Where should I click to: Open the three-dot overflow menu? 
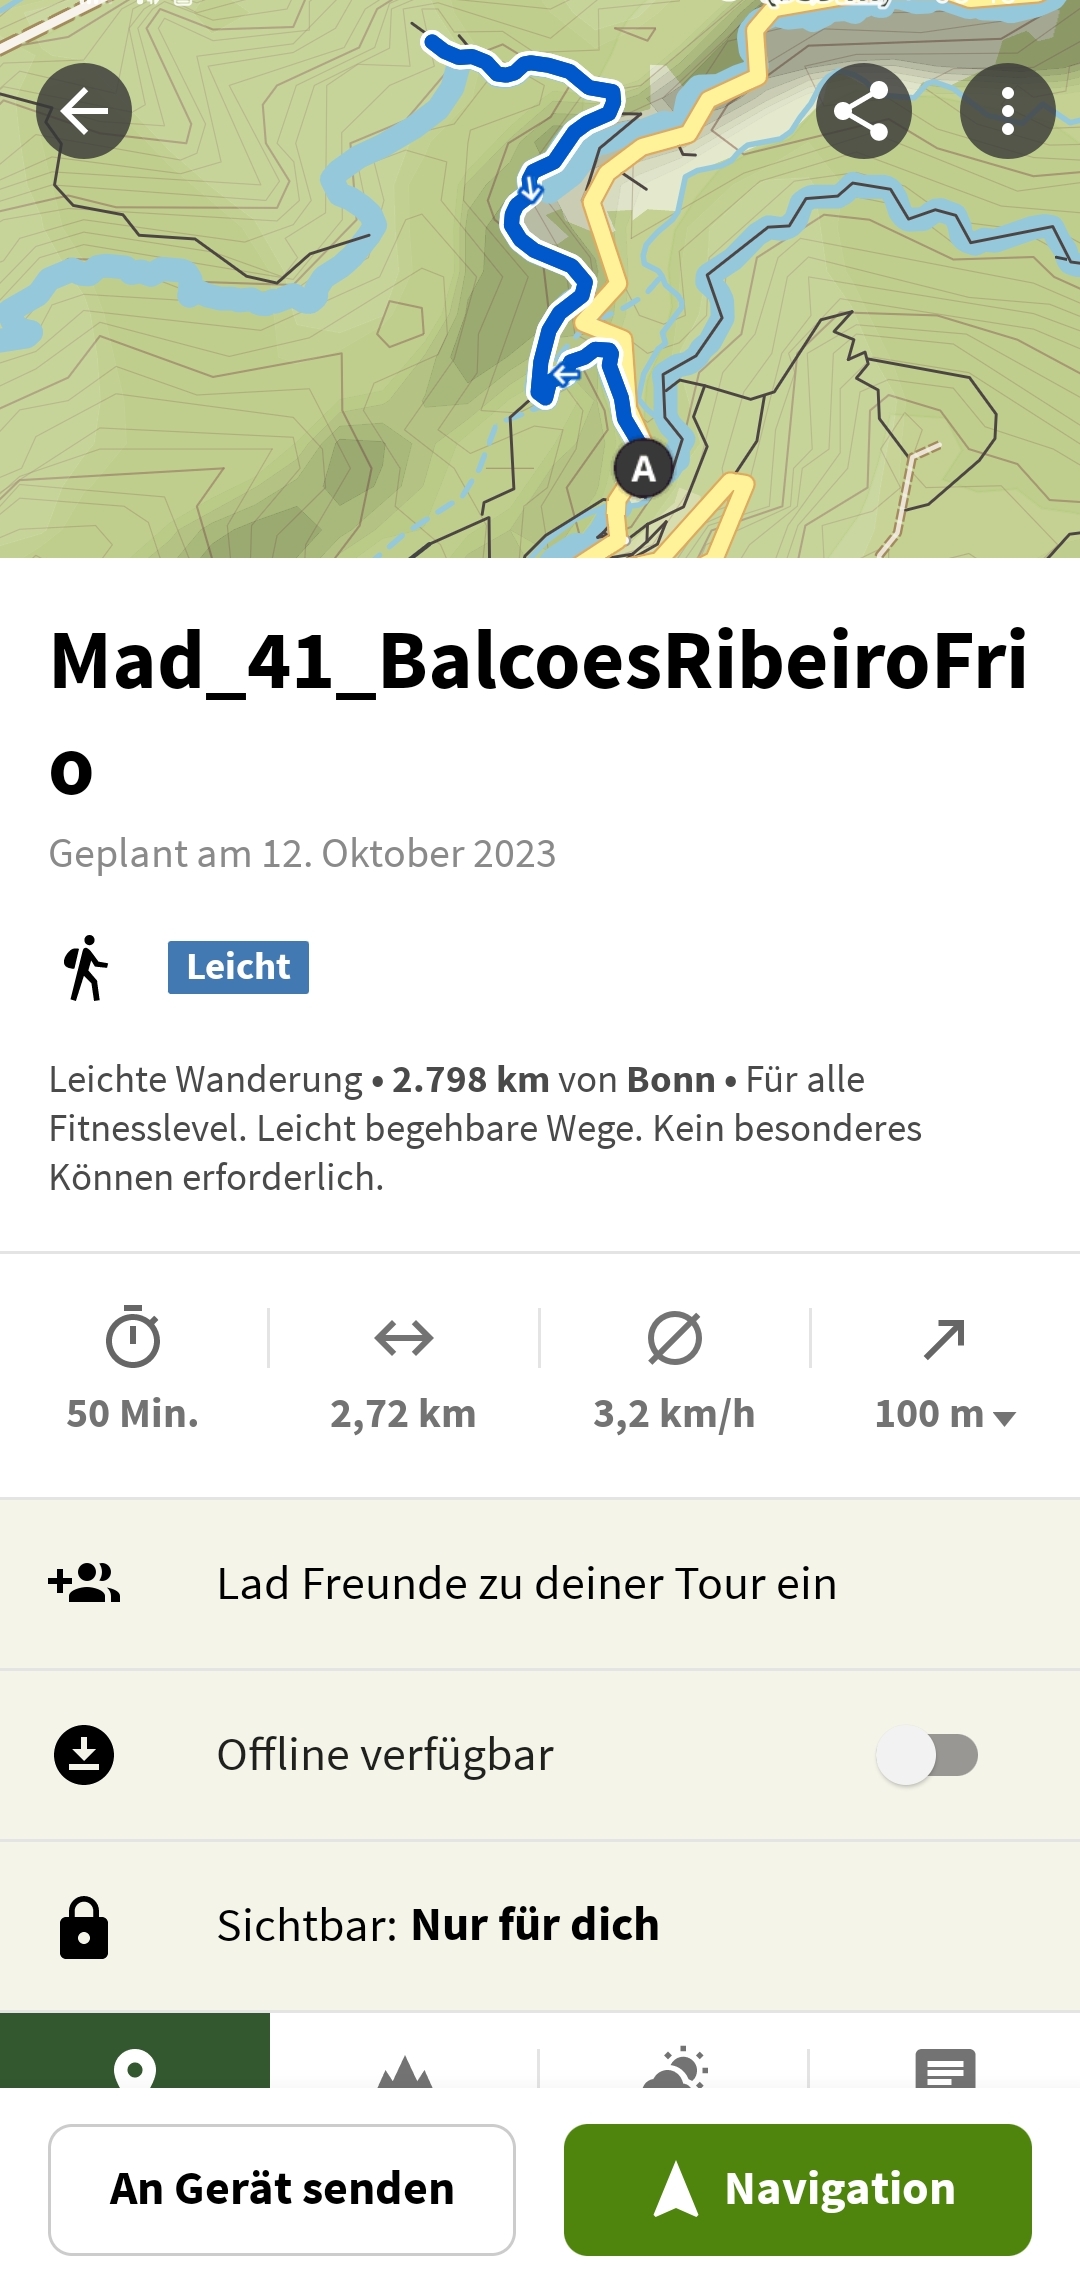pos(1007,111)
